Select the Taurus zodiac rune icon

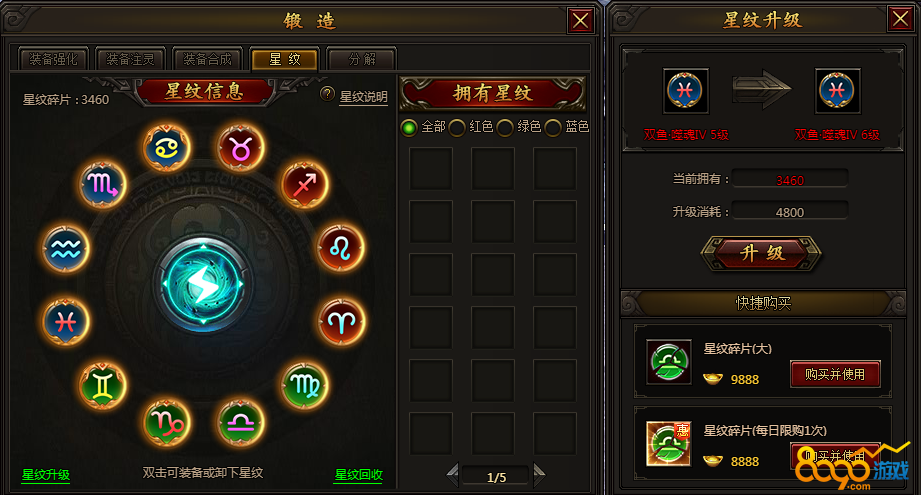point(241,147)
